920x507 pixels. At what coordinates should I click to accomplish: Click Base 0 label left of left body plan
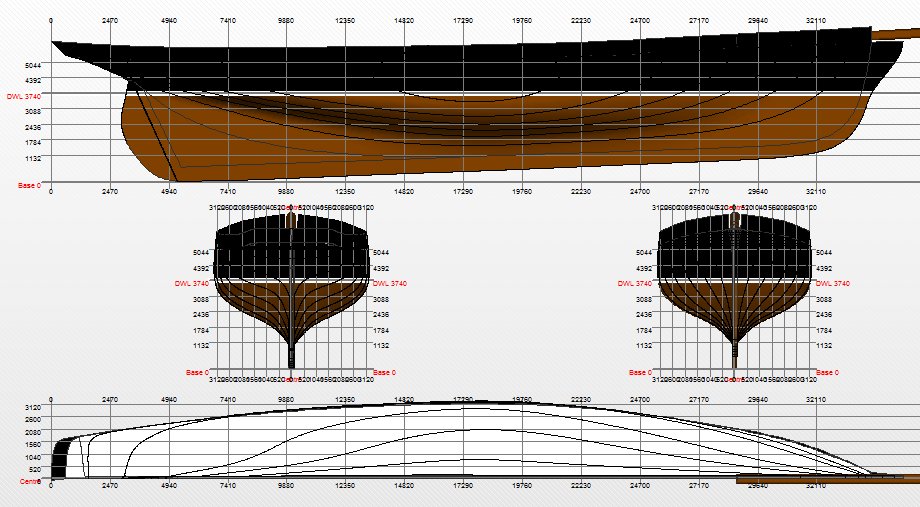point(197,372)
